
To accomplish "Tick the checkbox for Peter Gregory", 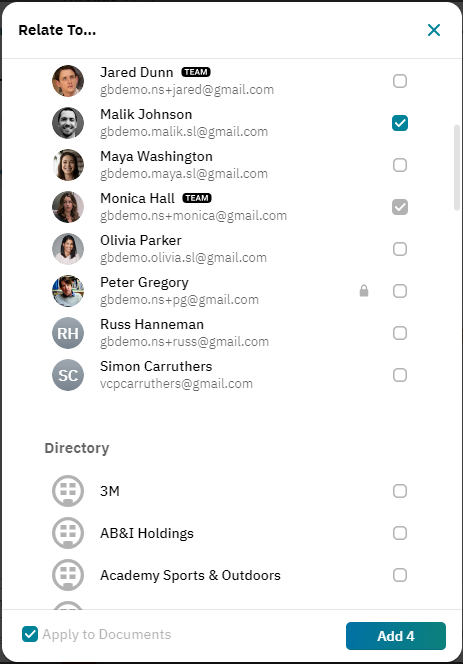I will pos(400,291).
